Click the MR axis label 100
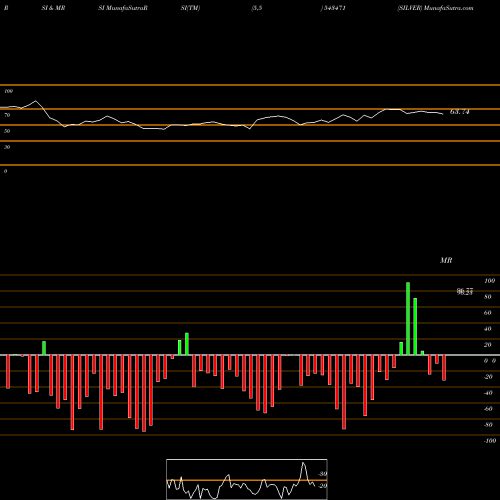 490,281
